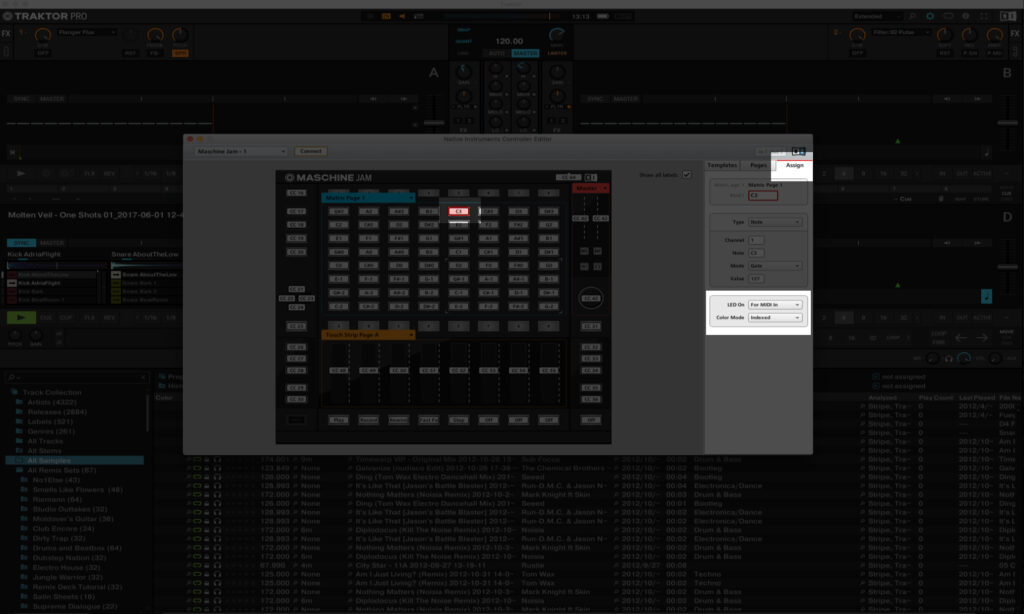Switch to the Pages tab
This screenshot has width=1024, height=614.
click(x=758, y=166)
